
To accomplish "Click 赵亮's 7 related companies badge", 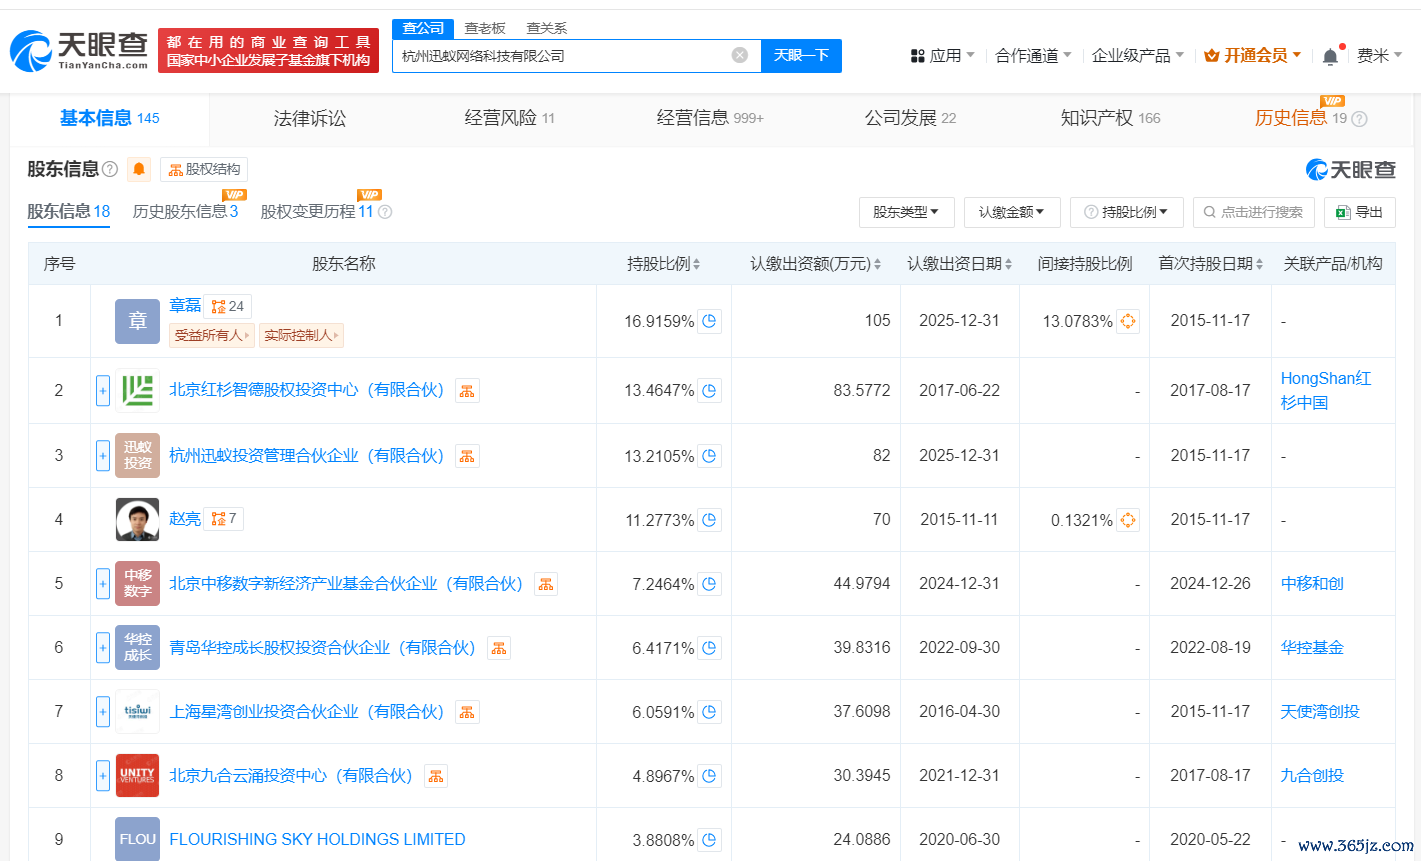I will click(224, 518).
